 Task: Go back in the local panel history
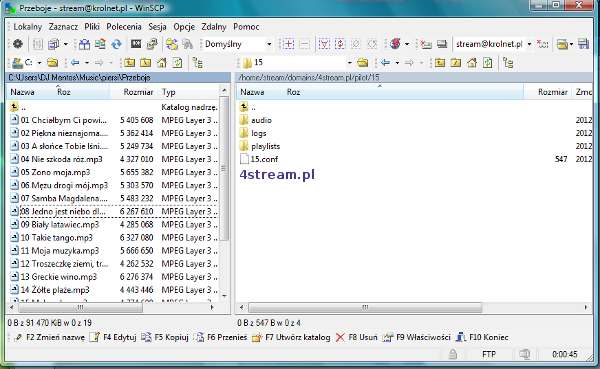(x=75, y=62)
